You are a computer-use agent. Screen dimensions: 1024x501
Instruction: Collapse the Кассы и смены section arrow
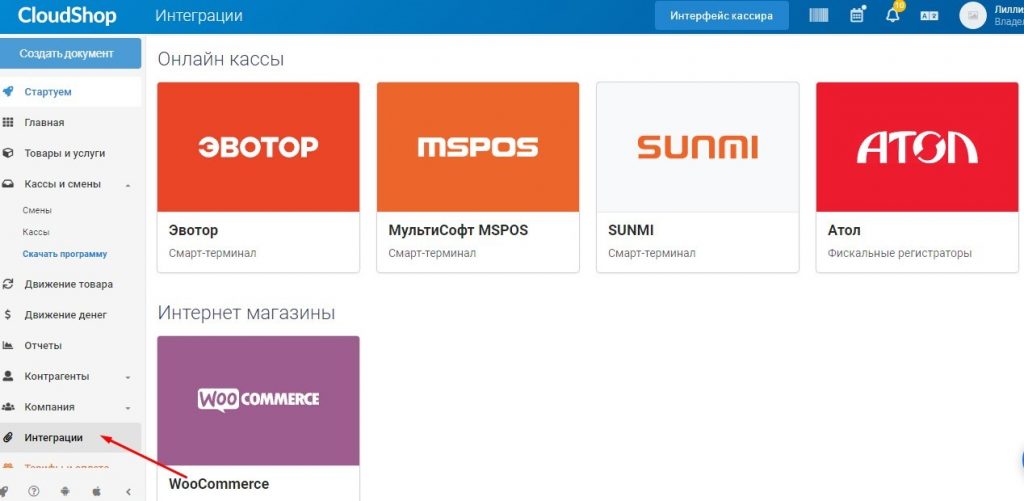click(x=128, y=186)
